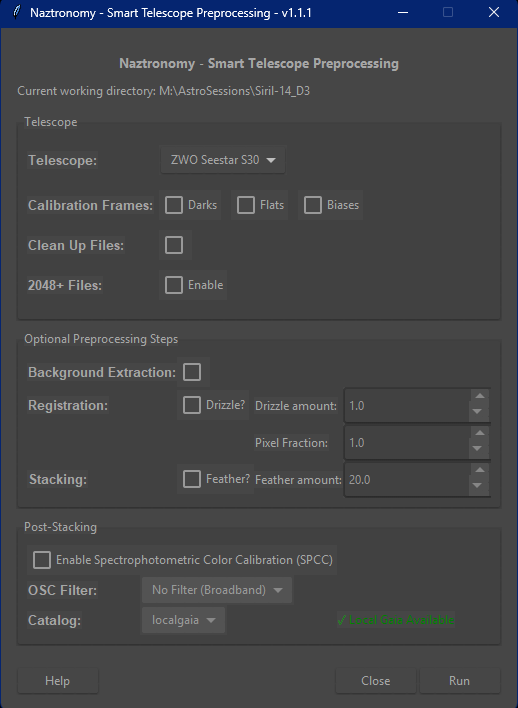This screenshot has width=518, height=708.
Task: Increase Pixel Fraction with up arrow
Action: 480,433
